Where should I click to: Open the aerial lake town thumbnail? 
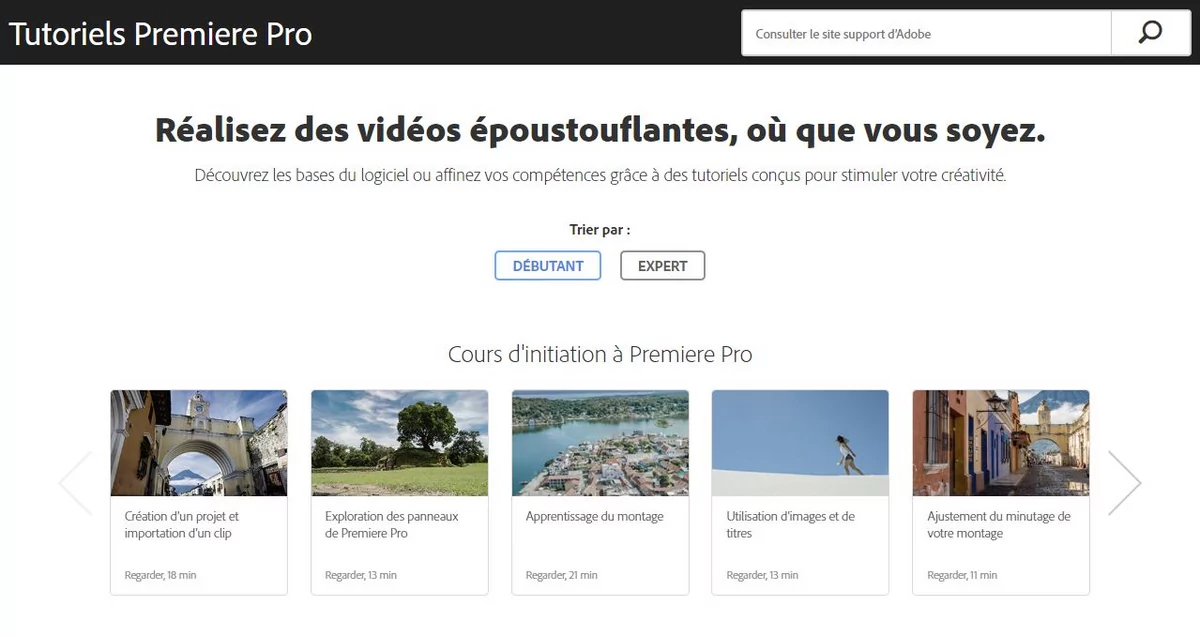600,443
